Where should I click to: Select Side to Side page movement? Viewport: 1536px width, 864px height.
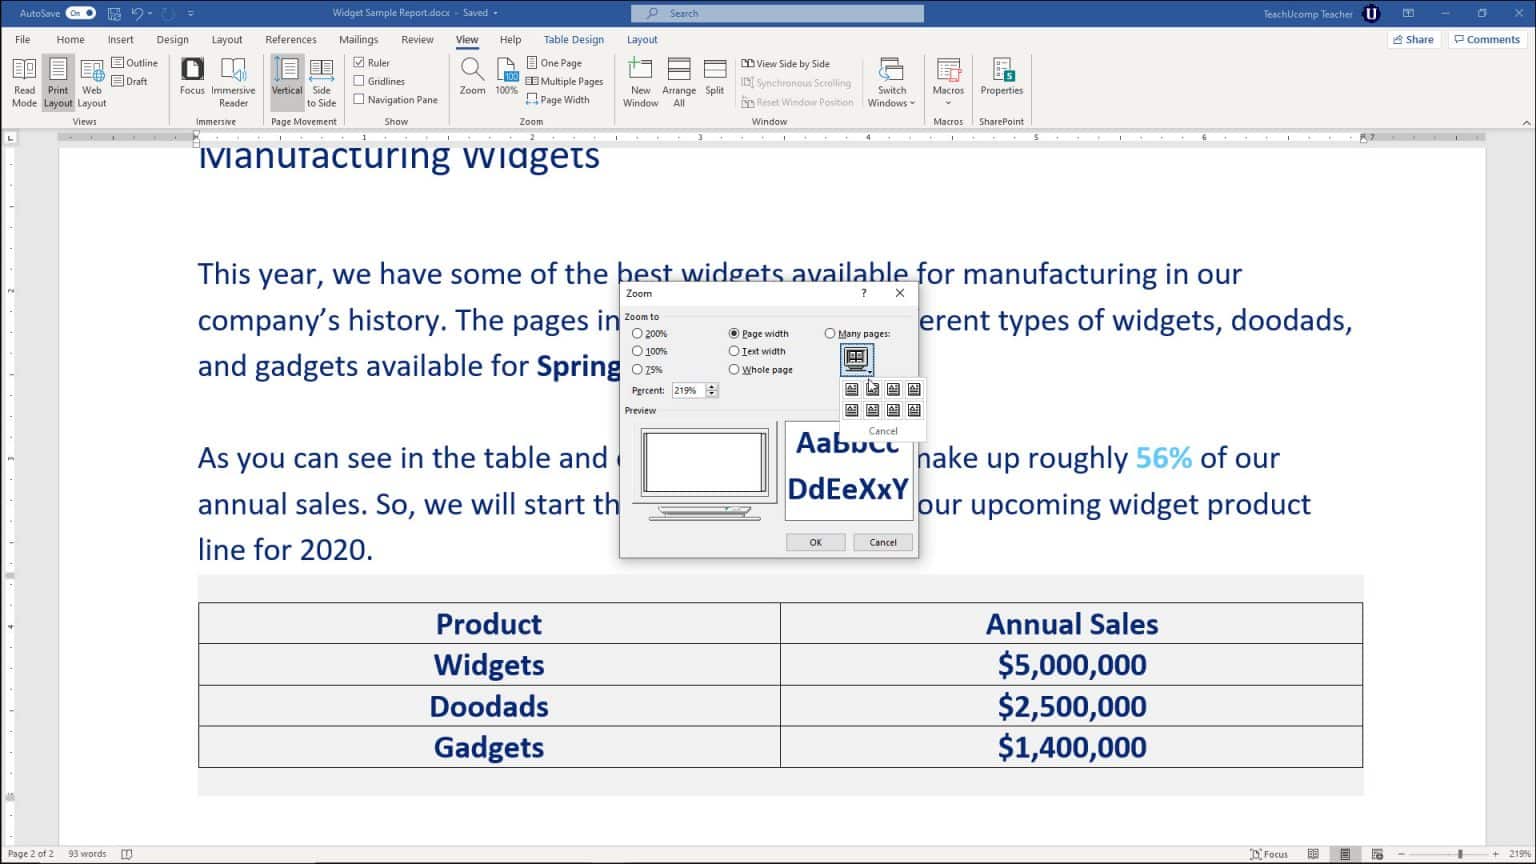pyautogui.click(x=321, y=82)
